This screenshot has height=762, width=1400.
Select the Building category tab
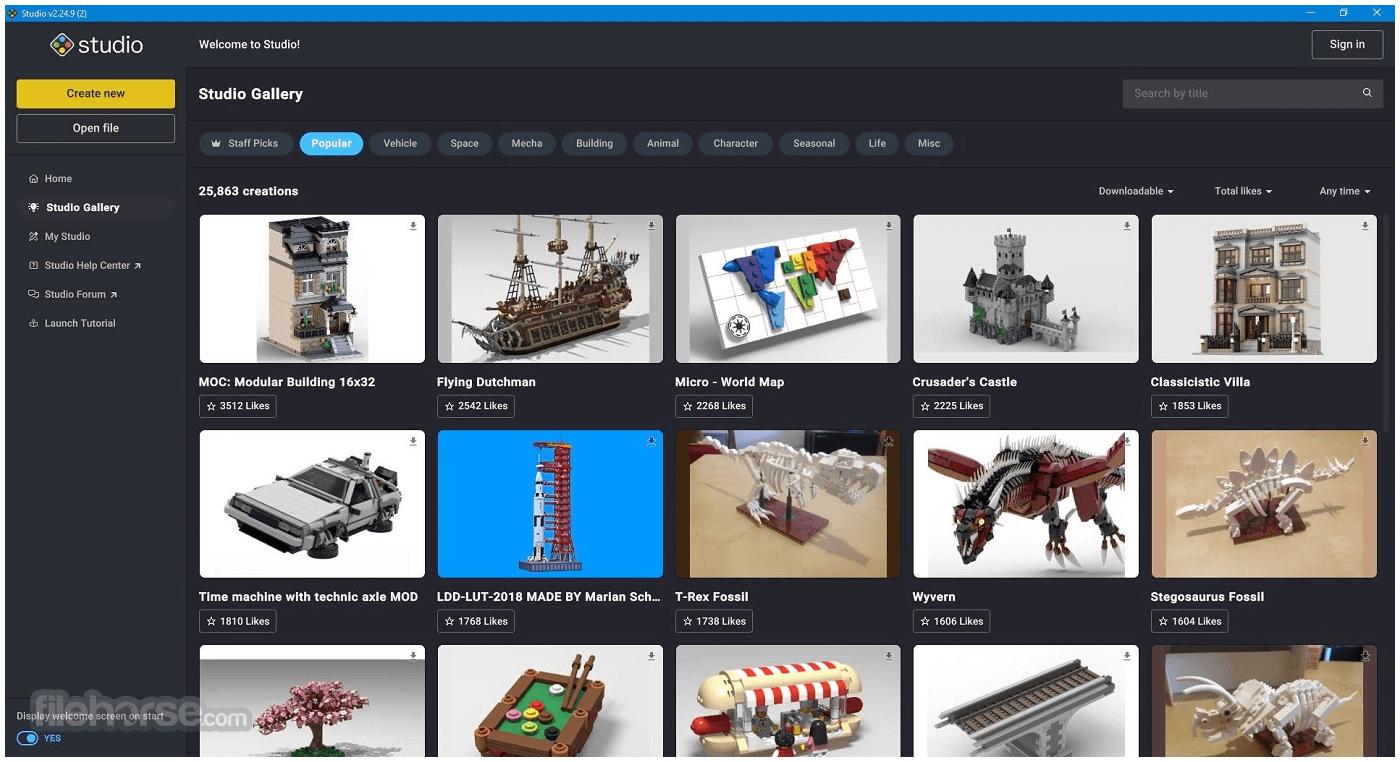pos(594,143)
